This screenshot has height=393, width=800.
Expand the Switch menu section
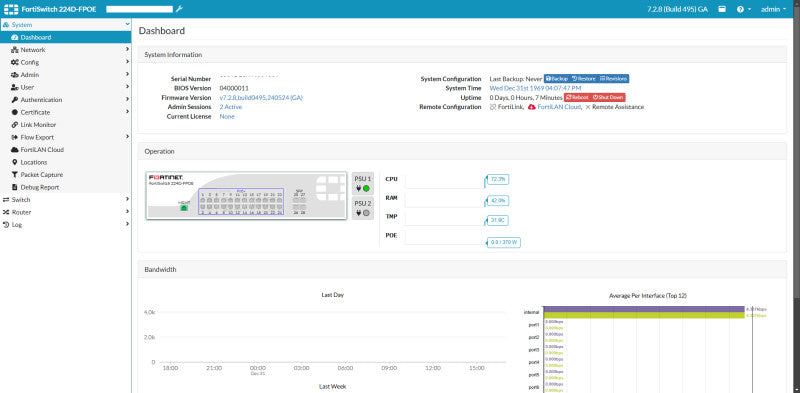tap(65, 200)
